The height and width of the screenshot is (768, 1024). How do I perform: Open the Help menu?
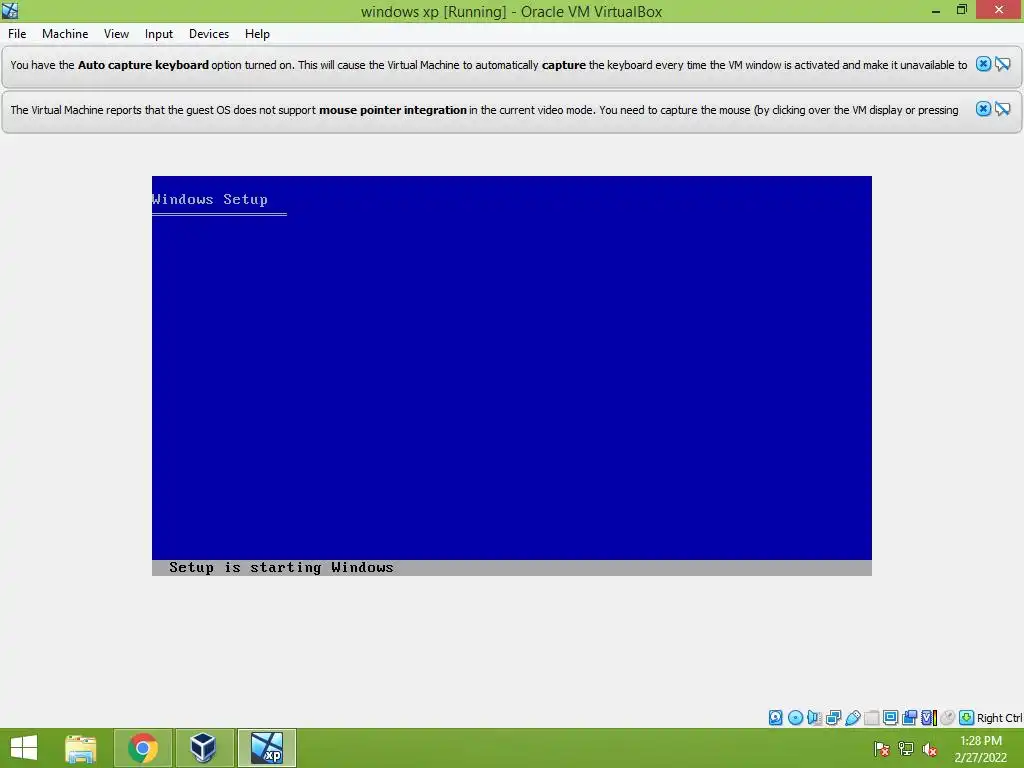pyautogui.click(x=257, y=34)
